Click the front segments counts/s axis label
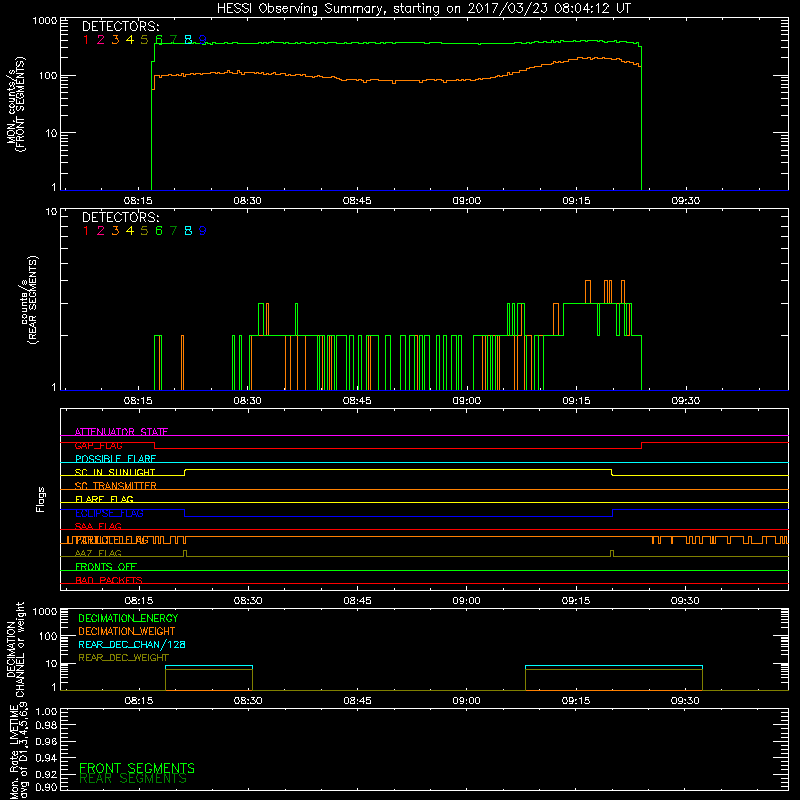This screenshot has height=800, width=800. coord(15,105)
